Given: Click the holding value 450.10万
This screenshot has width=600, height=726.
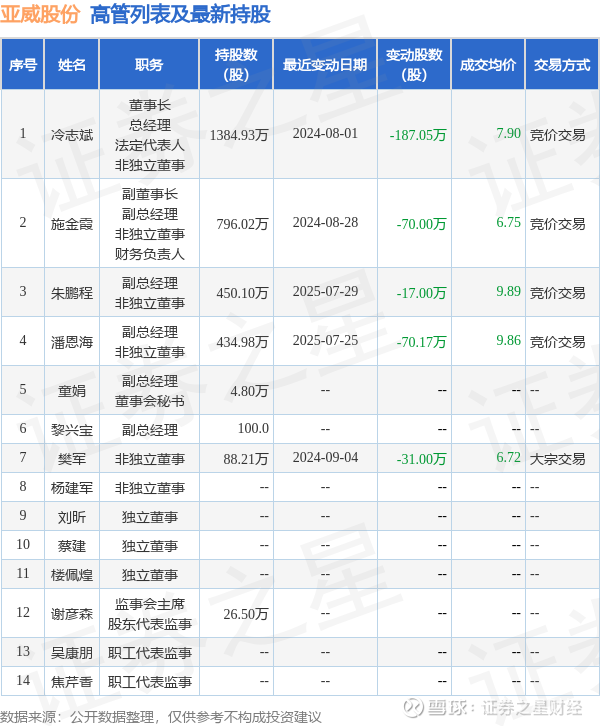Looking at the screenshot, I should pos(242,293).
